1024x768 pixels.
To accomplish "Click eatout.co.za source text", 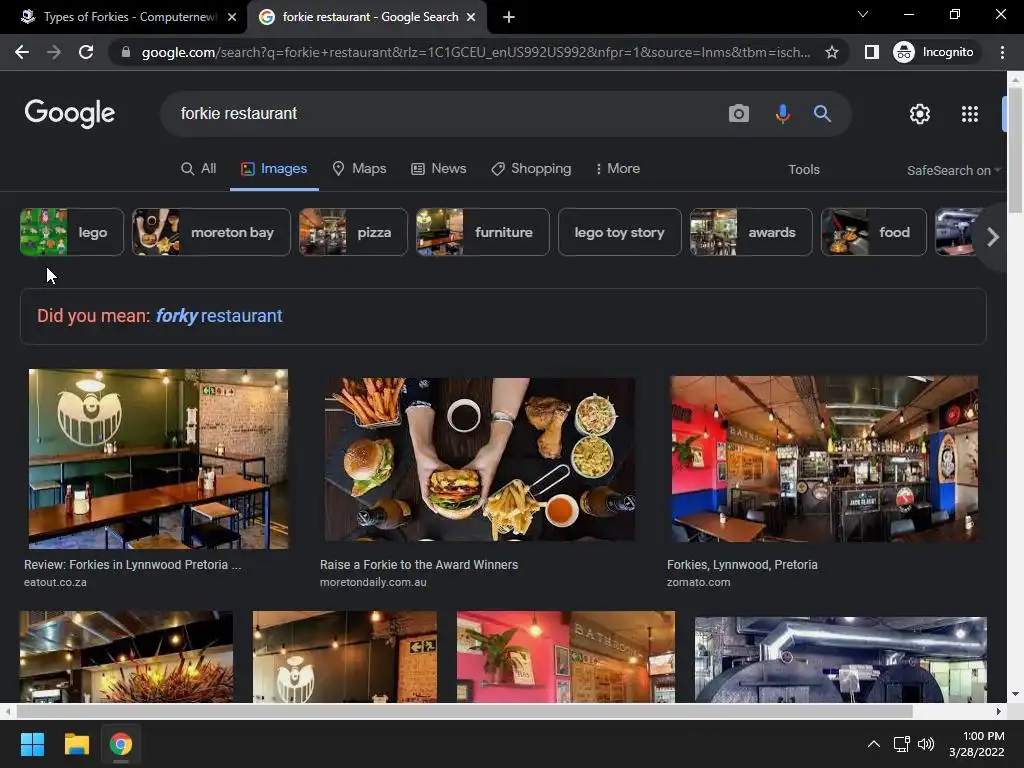I will [x=55, y=582].
